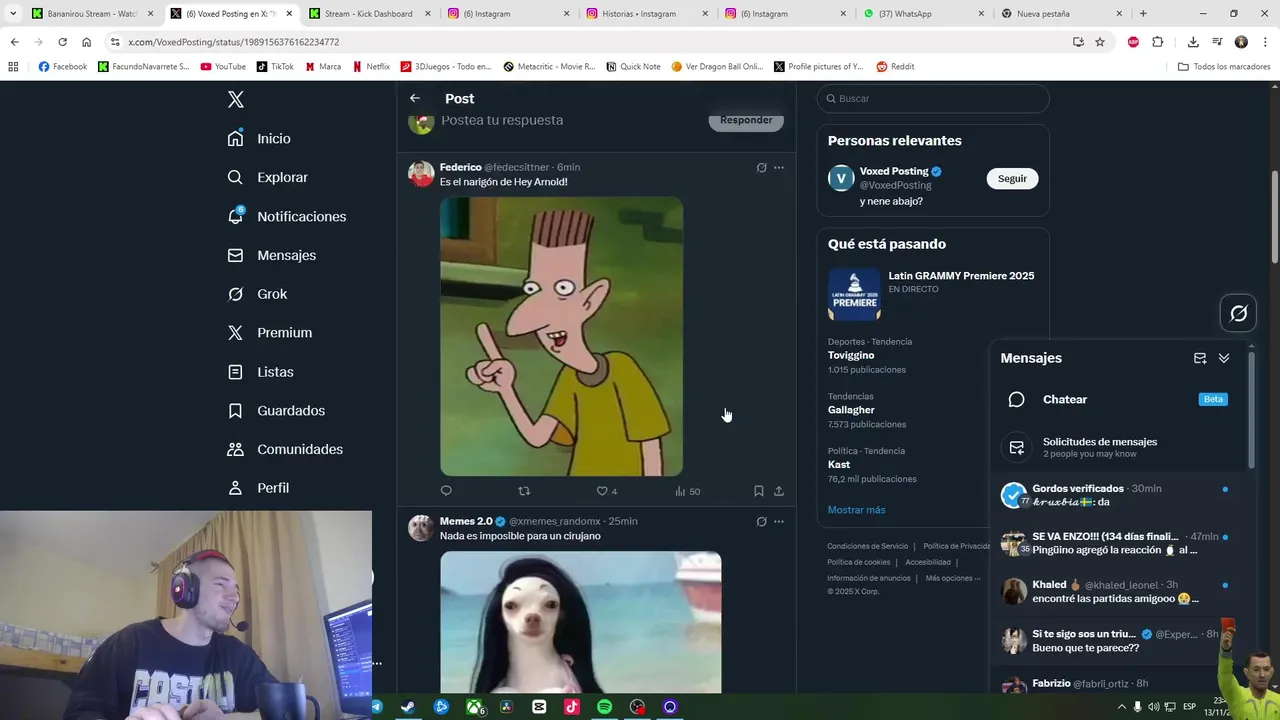Reload the page

[x=62, y=42]
